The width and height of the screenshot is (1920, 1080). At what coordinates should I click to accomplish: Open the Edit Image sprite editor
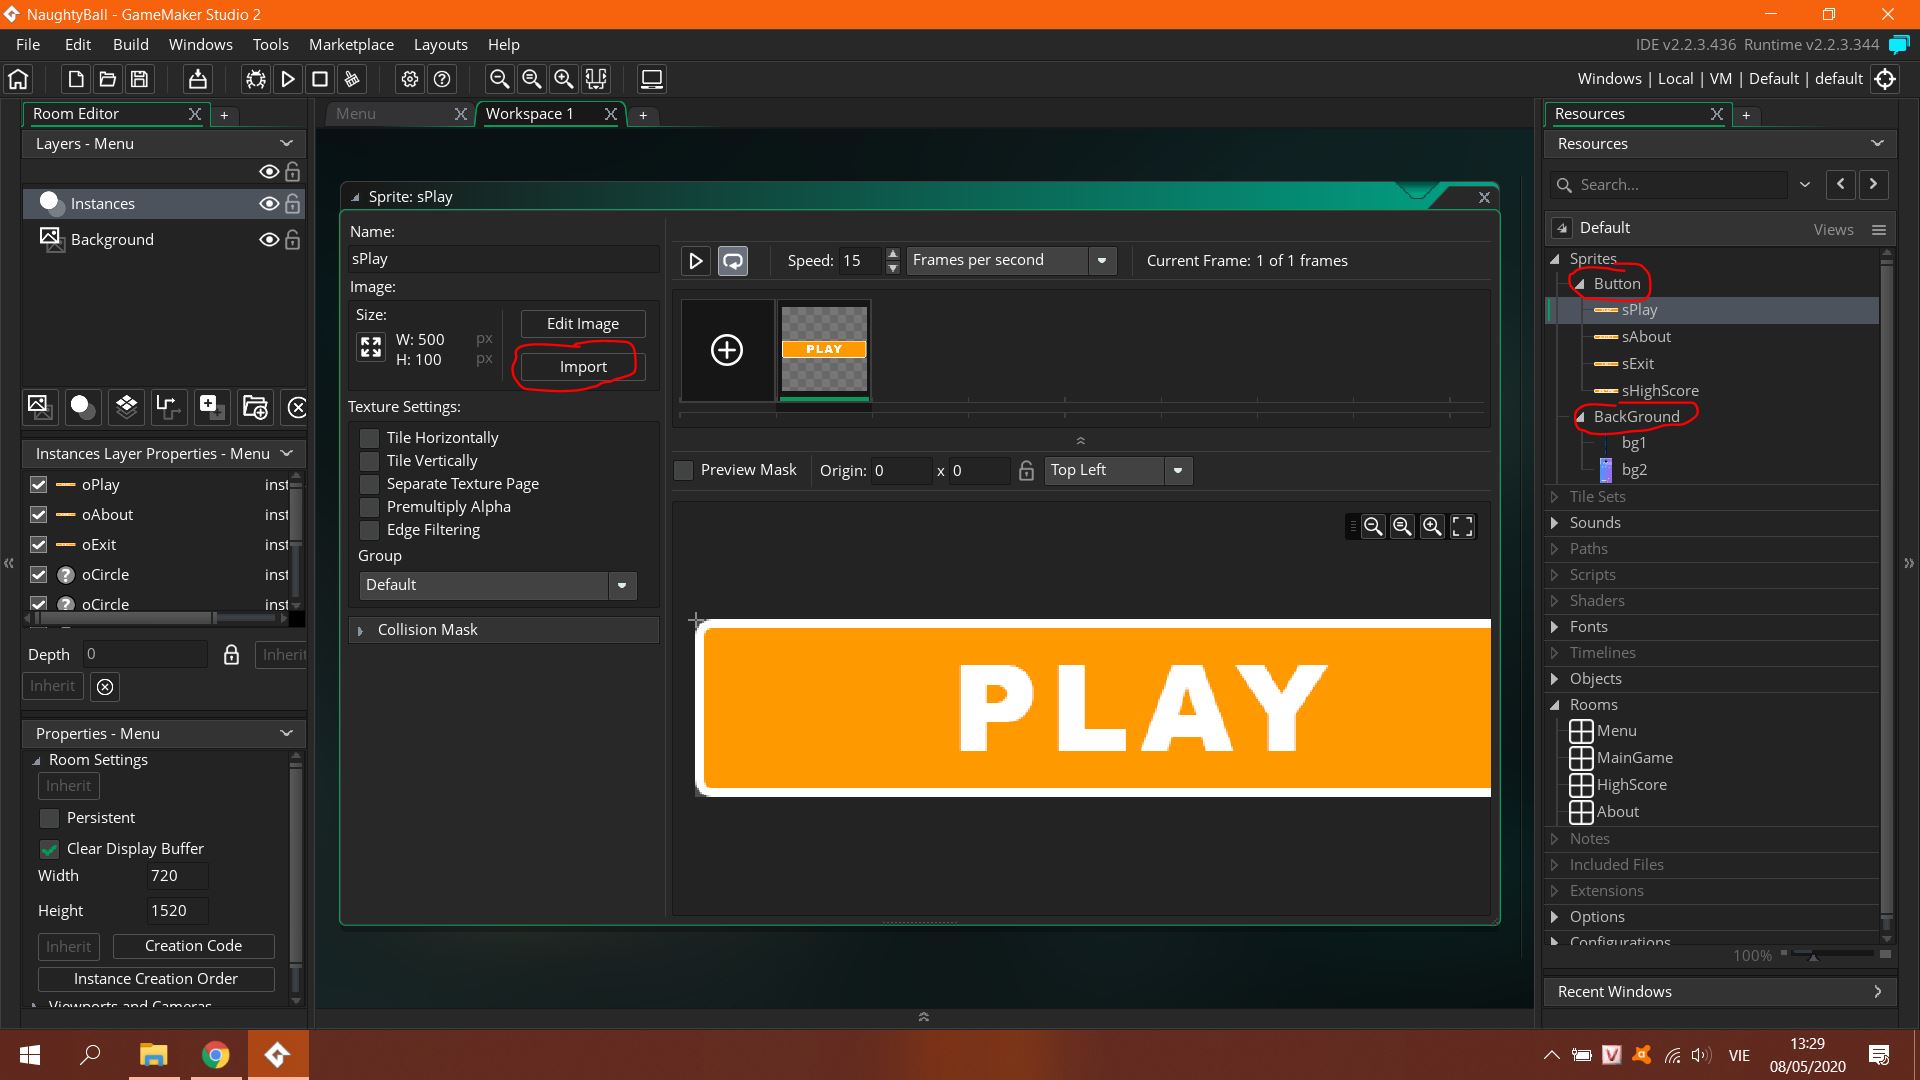[582, 323]
